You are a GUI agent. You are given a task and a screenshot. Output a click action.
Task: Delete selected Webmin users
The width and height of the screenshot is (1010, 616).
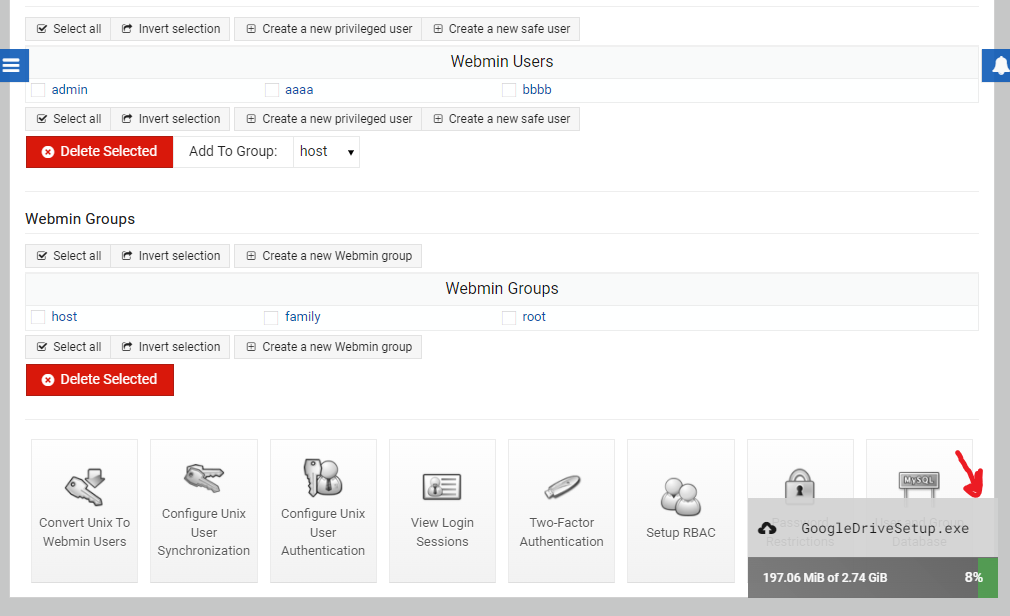(x=100, y=151)
